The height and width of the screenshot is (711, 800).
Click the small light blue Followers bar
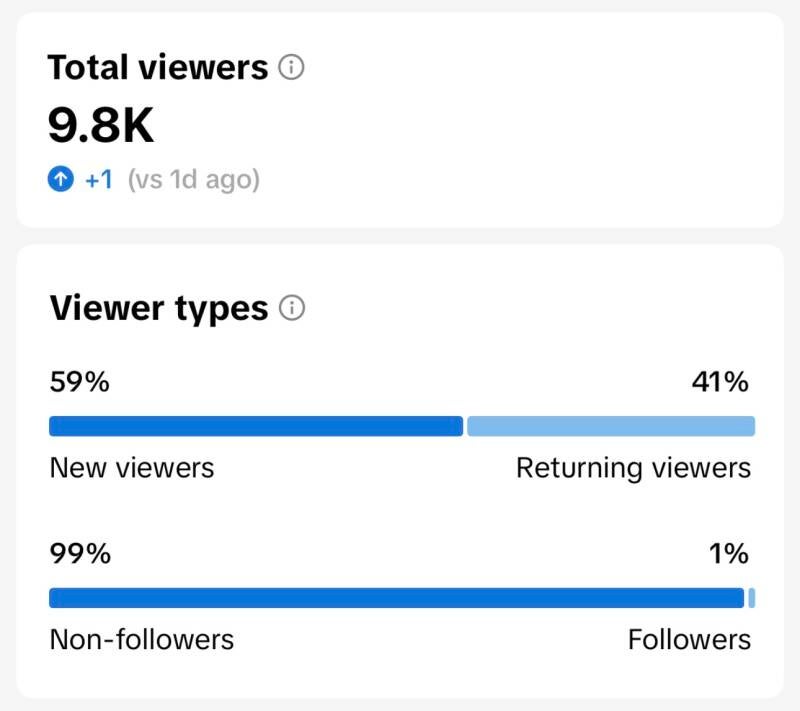(x=751, y=598)
